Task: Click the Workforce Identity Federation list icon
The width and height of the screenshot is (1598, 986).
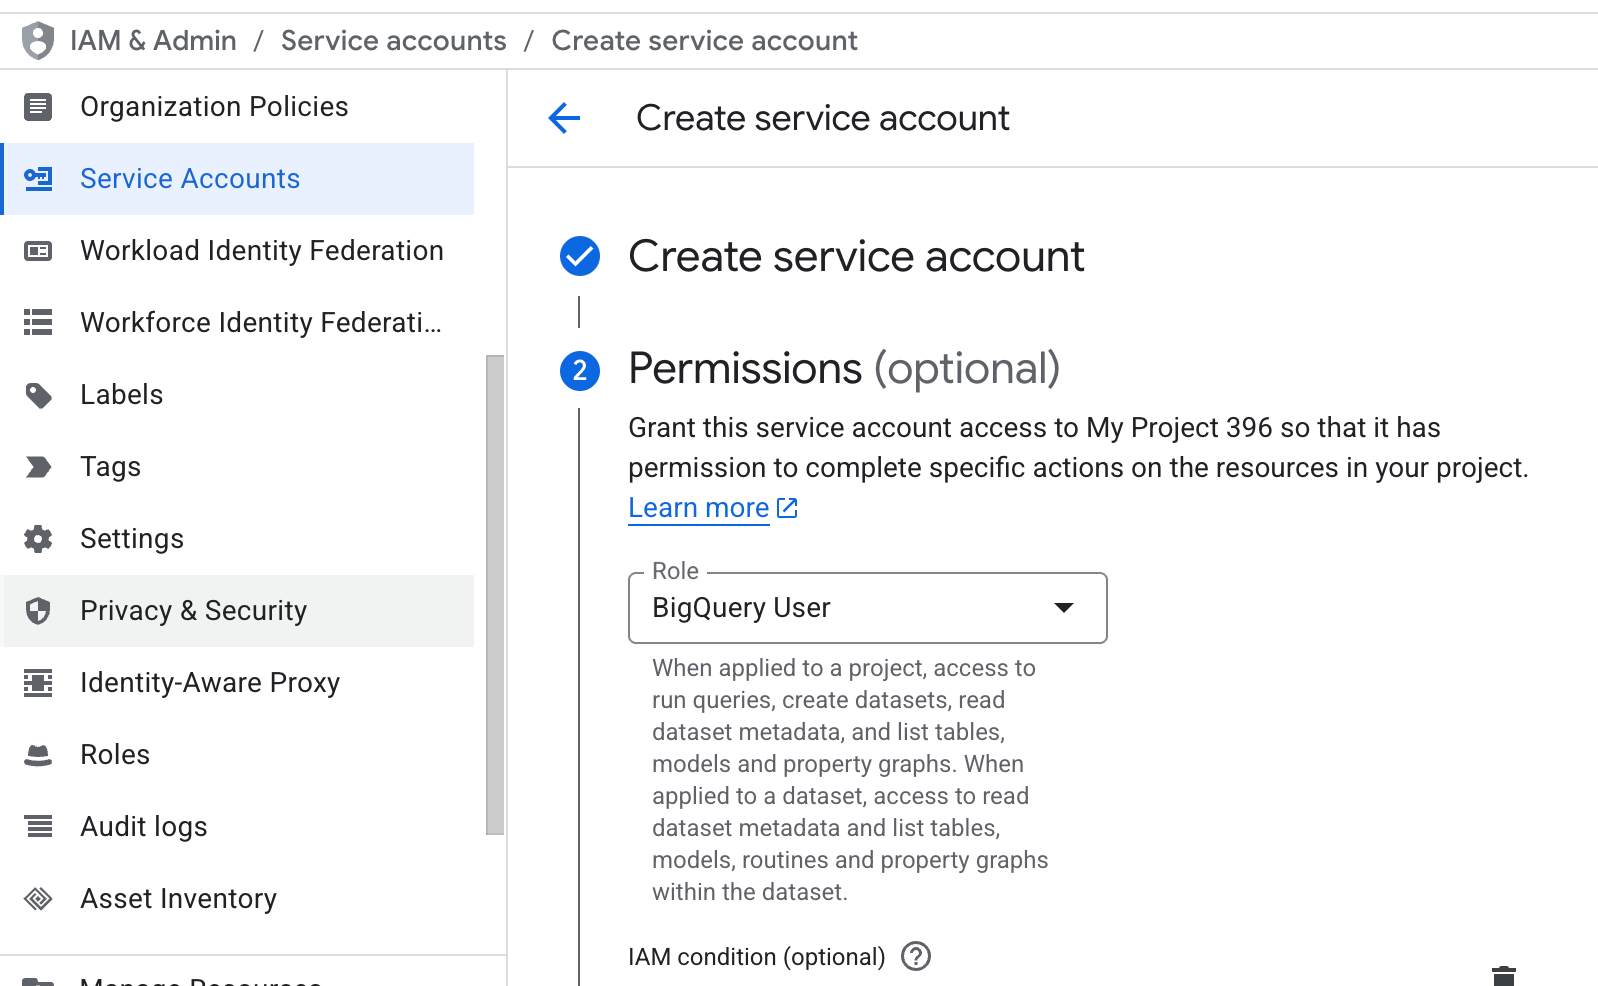Action: coord(38,322)
